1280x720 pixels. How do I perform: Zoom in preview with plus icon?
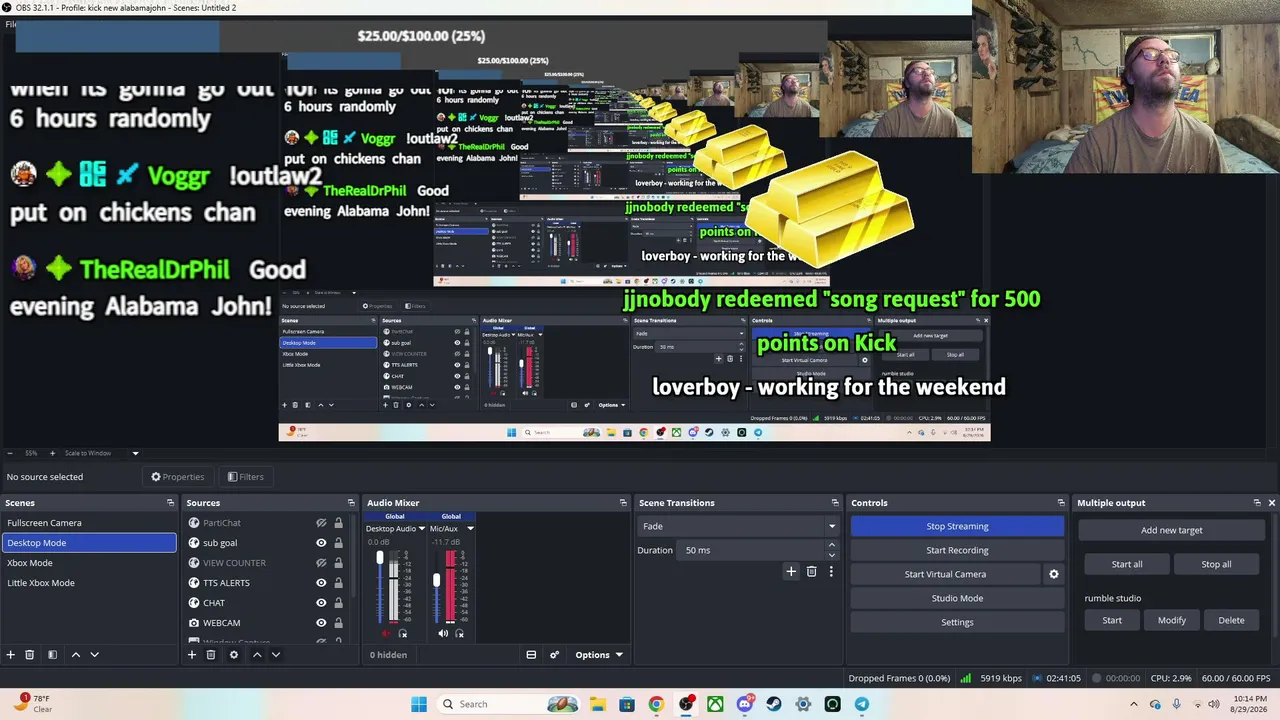[x=53, y=453]
